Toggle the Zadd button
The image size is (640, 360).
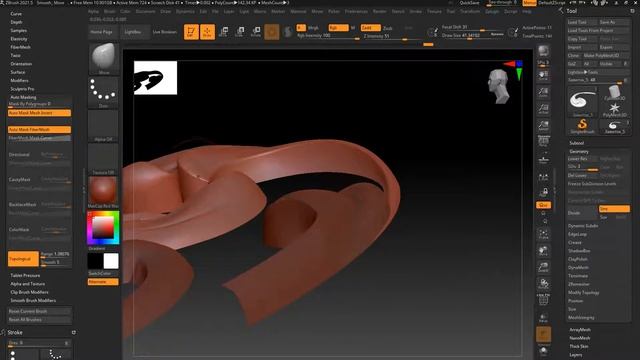(x=371, y=28)
